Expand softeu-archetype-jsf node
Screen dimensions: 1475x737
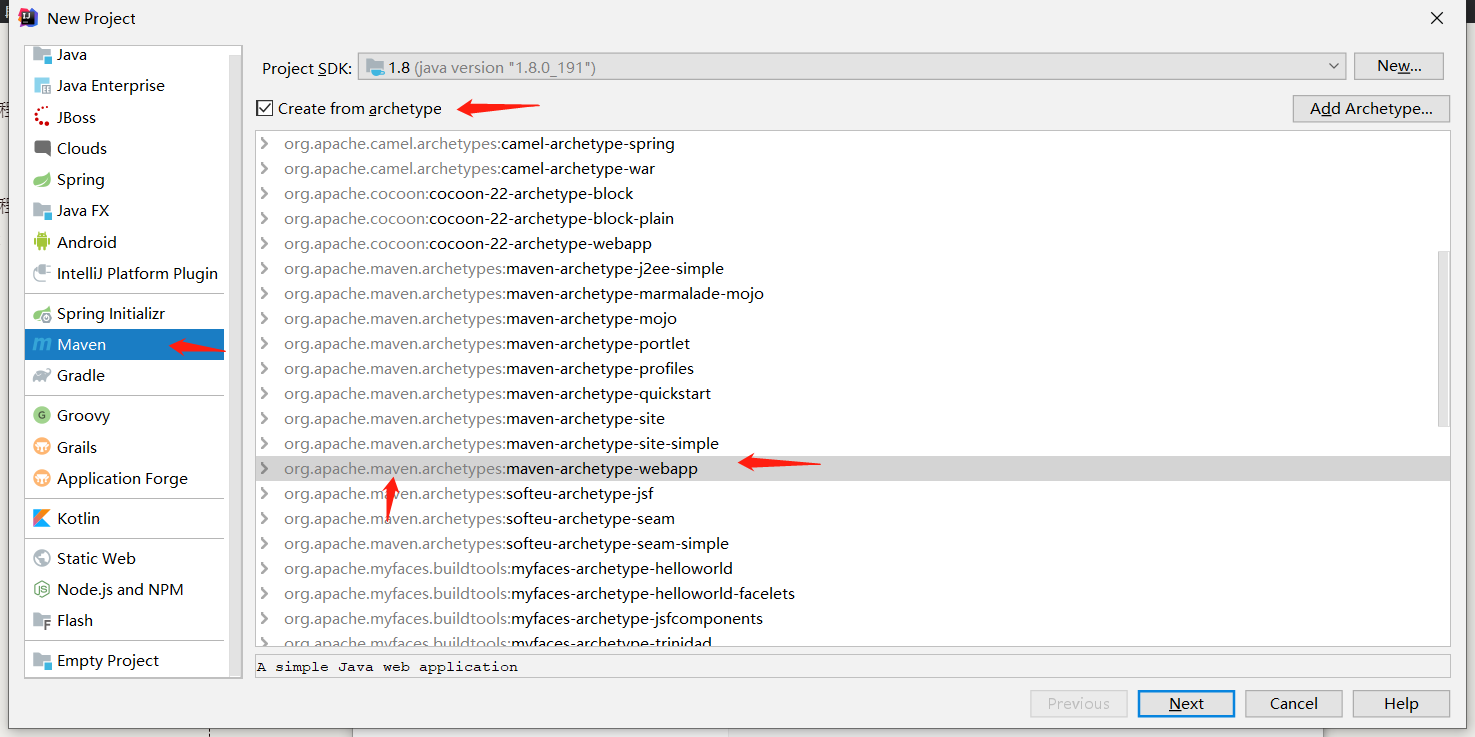point(265,494)
